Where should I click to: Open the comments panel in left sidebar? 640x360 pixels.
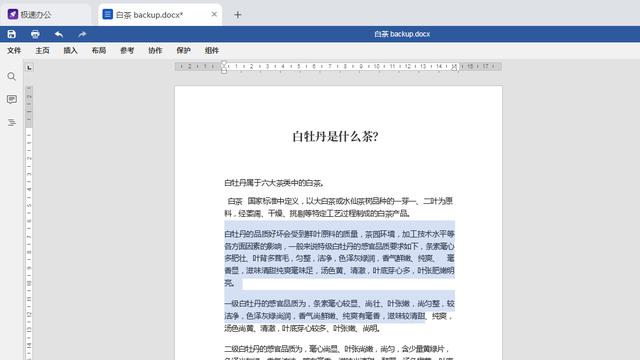pos(11,99)
